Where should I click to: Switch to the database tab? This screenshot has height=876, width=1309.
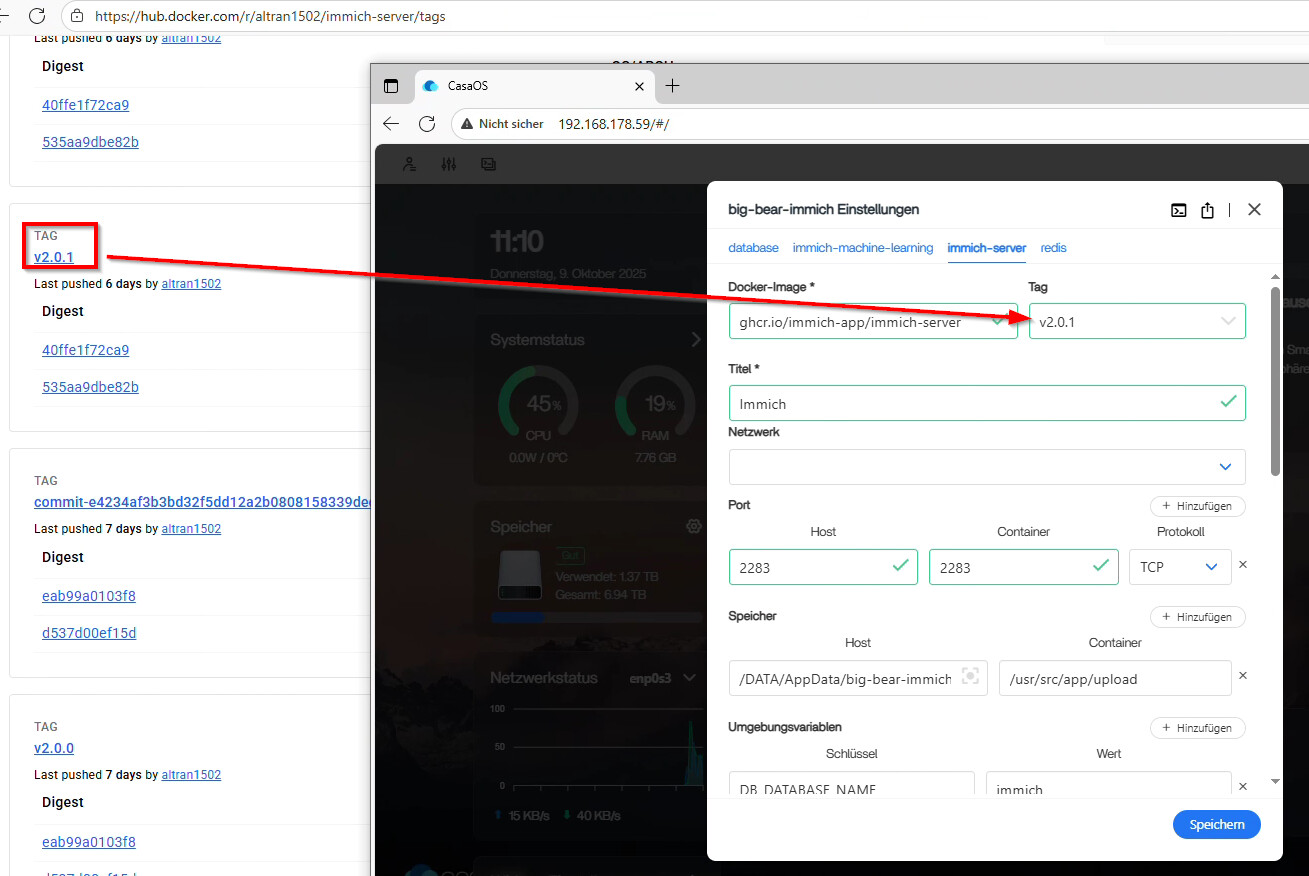(753, 247)
